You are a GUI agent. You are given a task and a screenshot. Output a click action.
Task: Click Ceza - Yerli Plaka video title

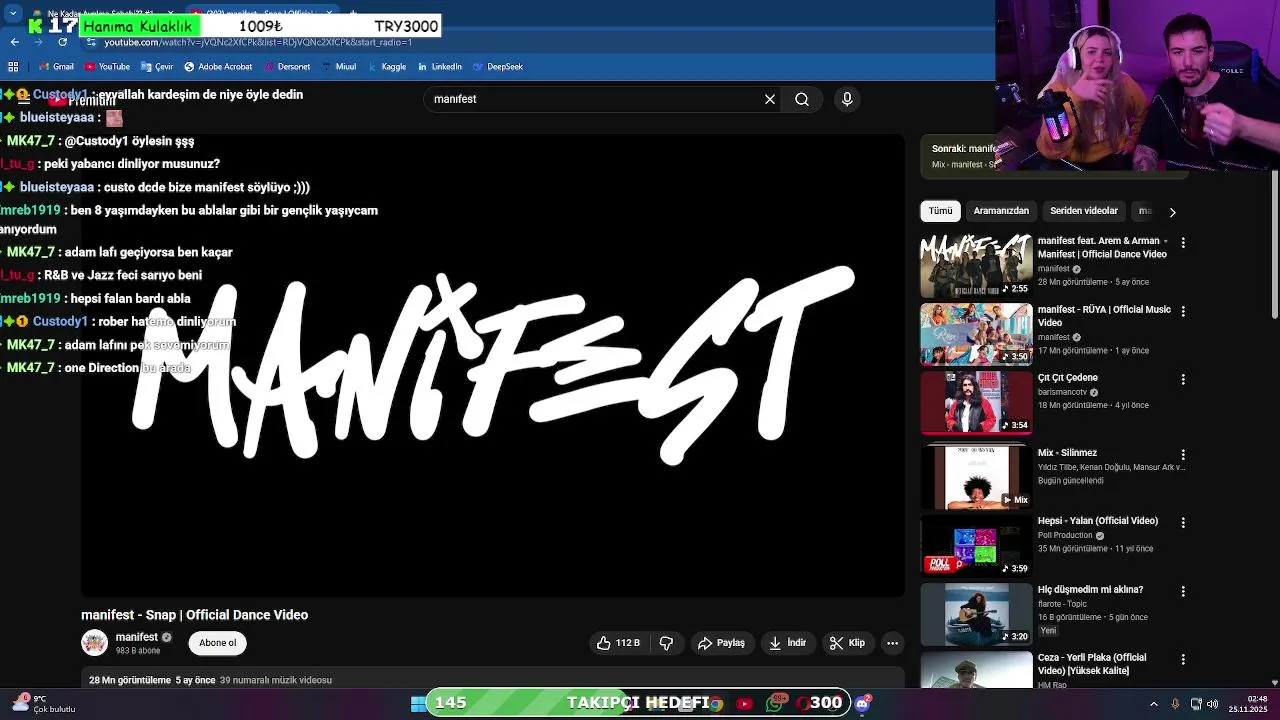pos(1092,664)
